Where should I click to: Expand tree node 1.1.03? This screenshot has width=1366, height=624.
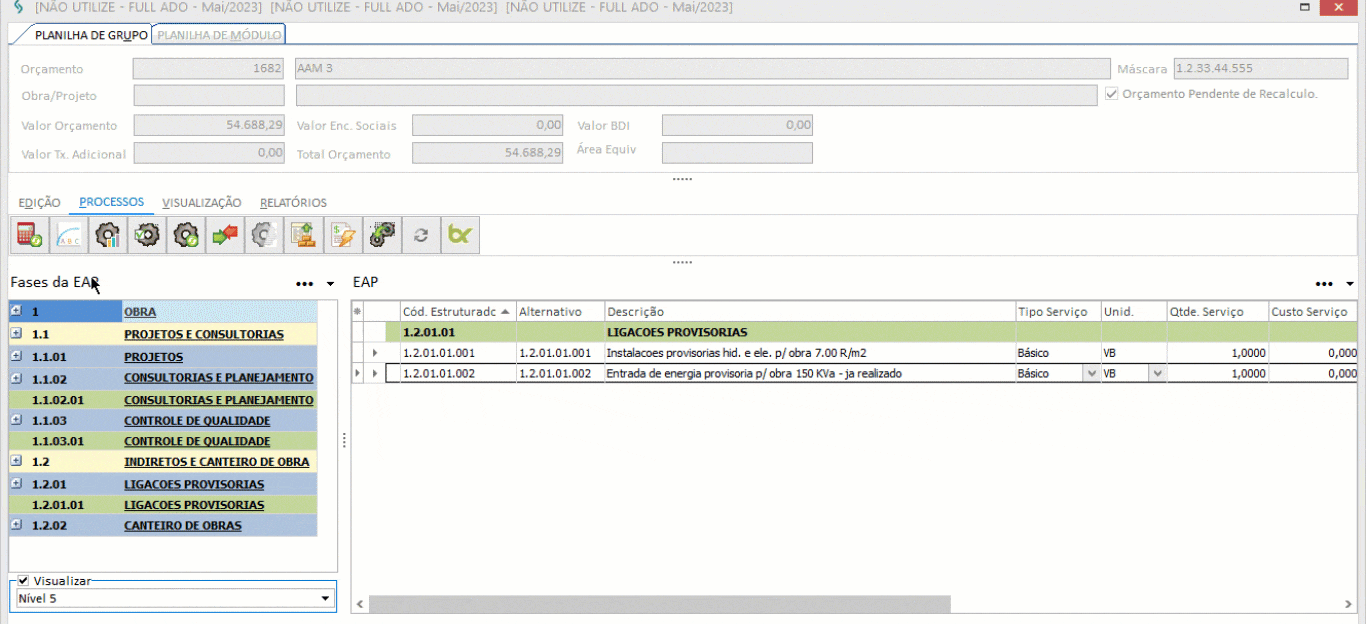click(16, 420)
